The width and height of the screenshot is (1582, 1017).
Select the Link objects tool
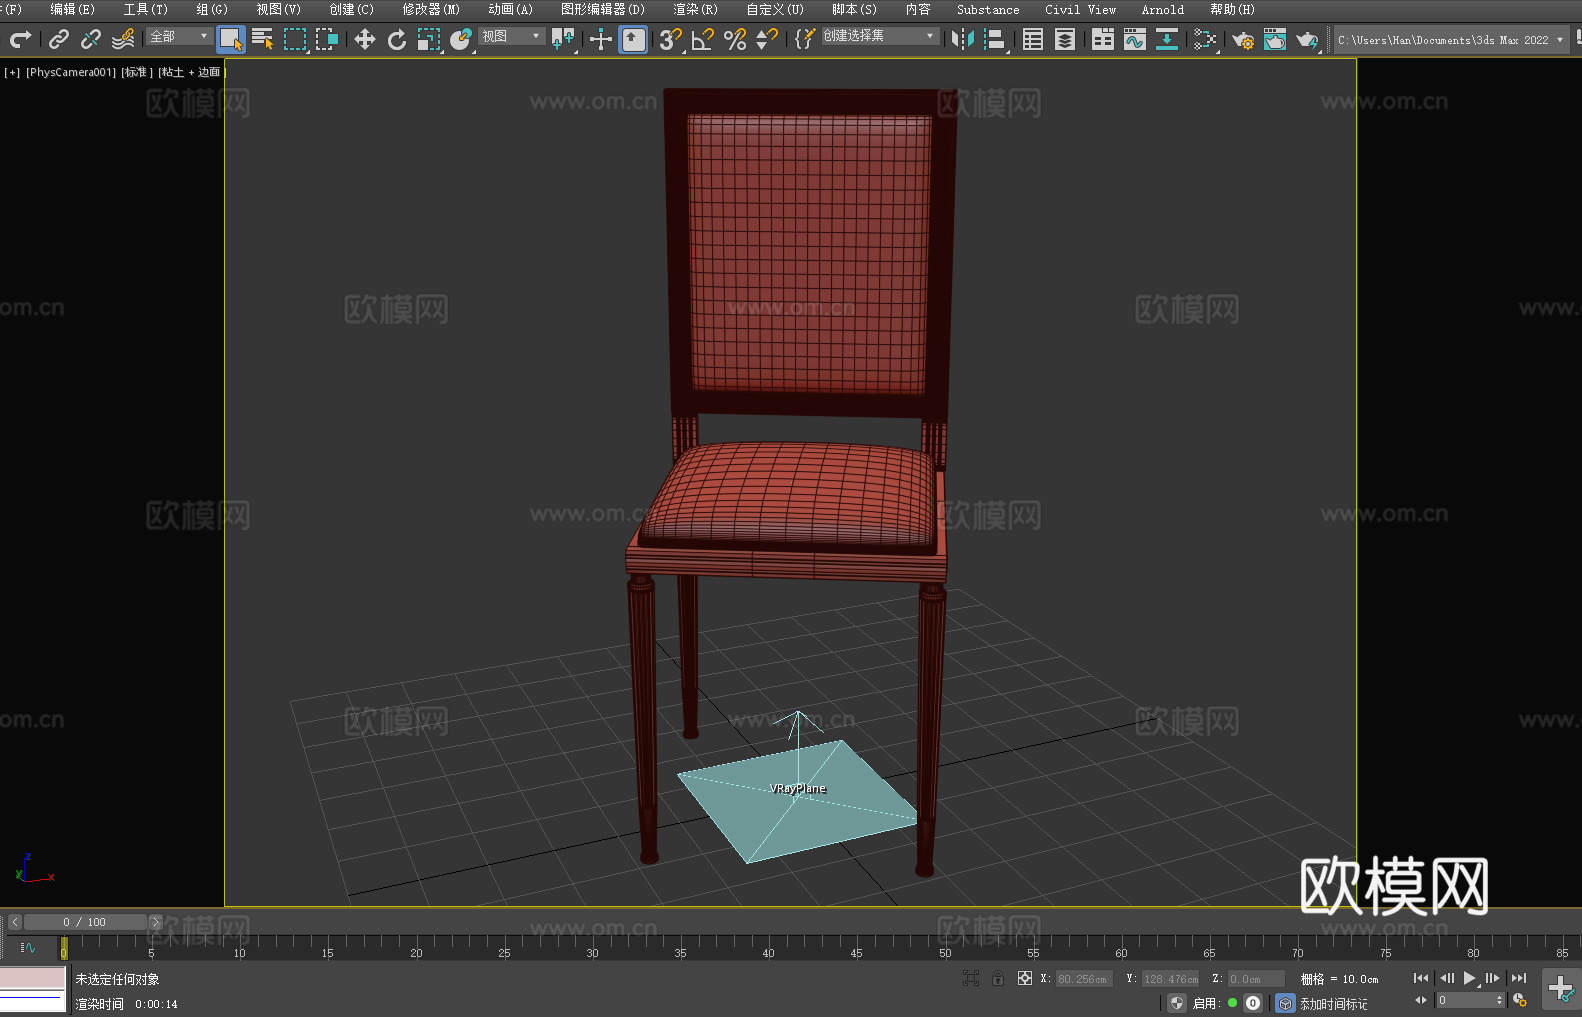(59, 39)
